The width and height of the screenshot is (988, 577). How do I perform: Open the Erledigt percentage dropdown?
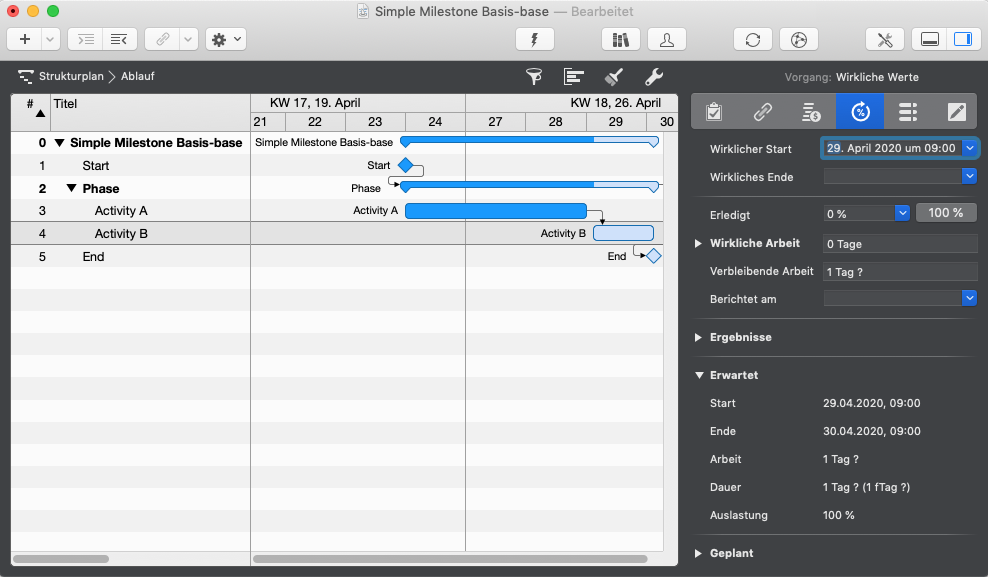point(901,213)
